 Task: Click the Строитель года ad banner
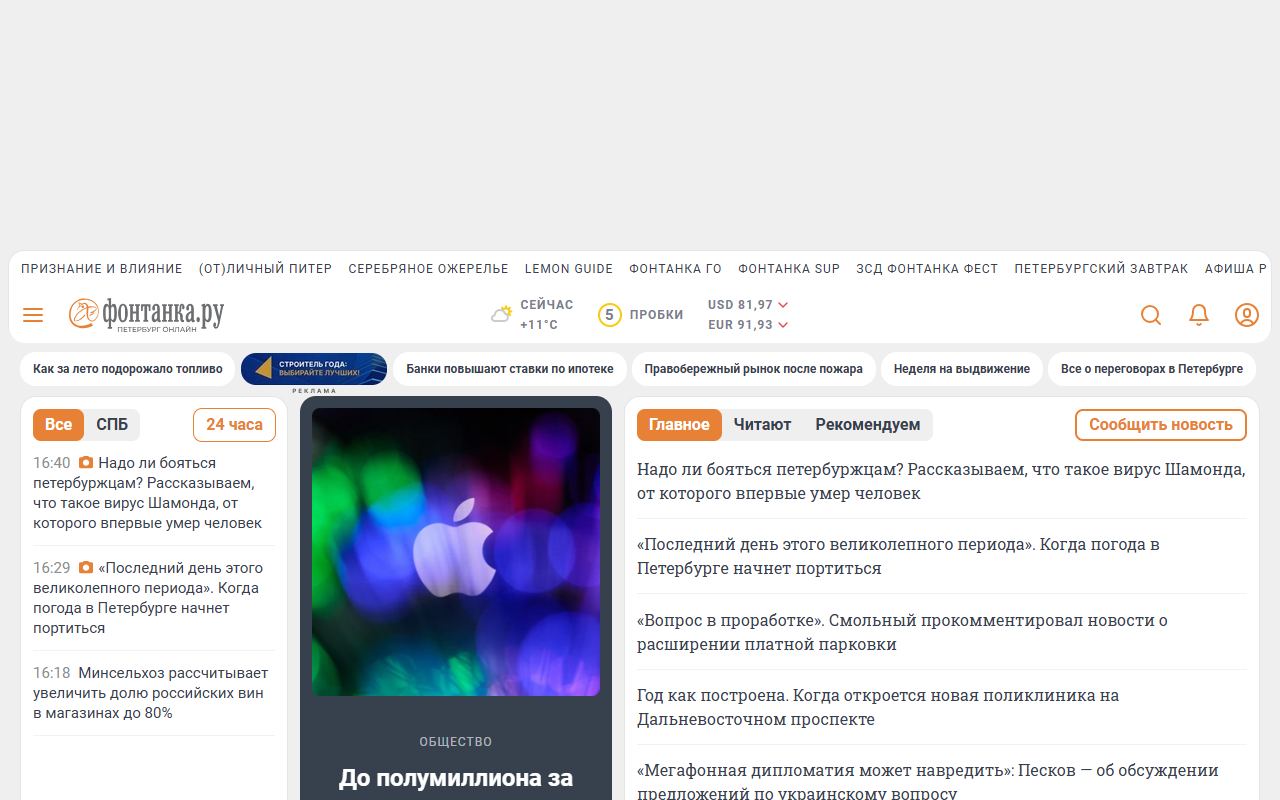click(314, 369)
